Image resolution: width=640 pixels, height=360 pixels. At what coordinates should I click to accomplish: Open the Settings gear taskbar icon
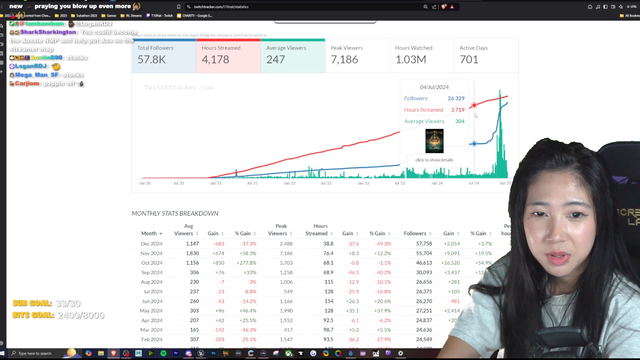click(400, 353)
